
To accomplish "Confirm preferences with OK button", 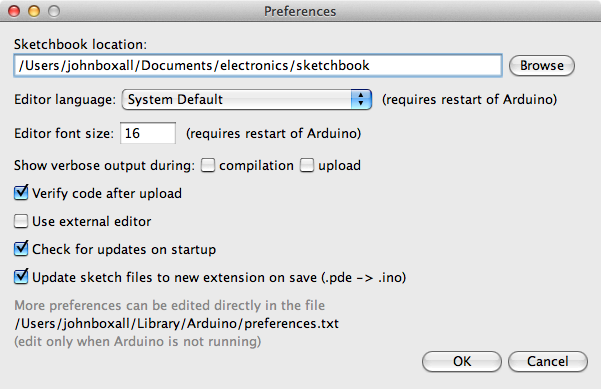I will point(462,361).
